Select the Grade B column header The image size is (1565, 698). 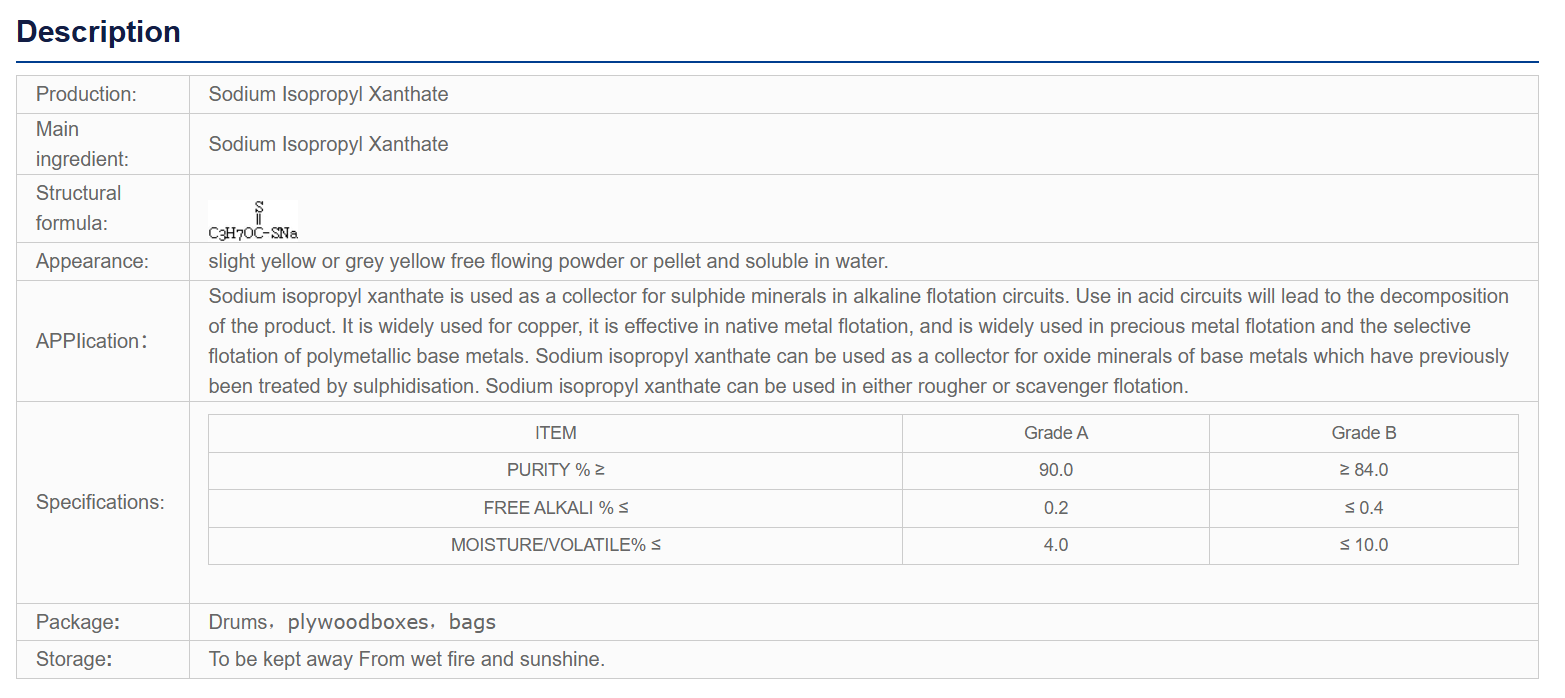[x=1364, y=433]
